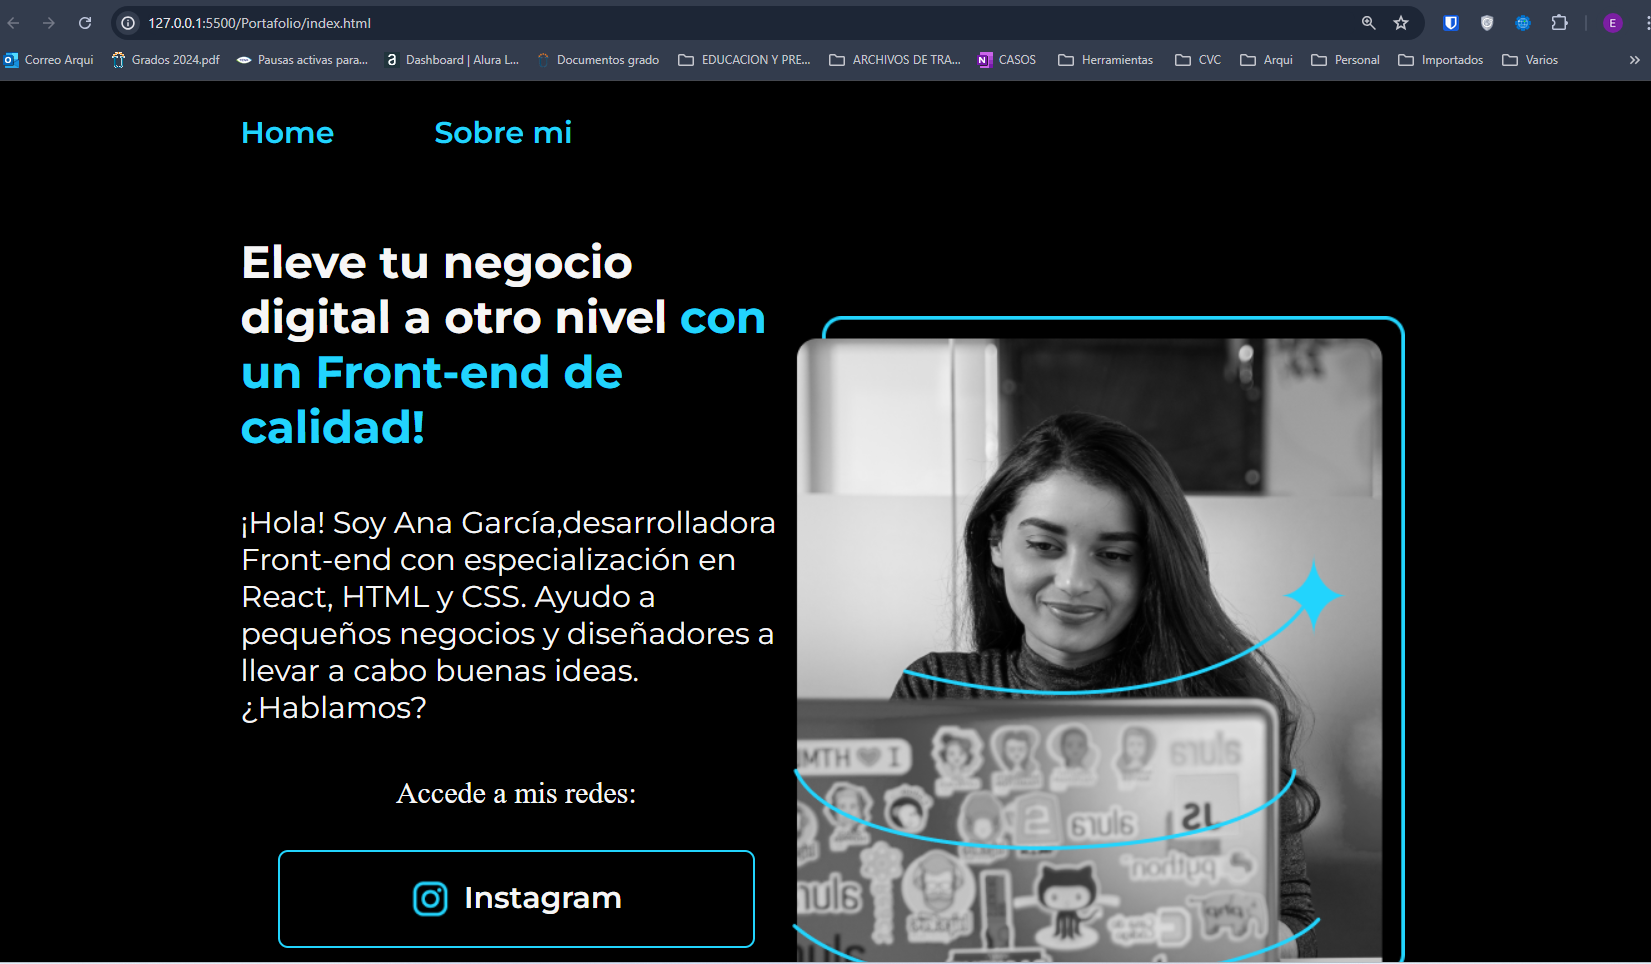Open Extensions puzzle piece menu
The height and width of the screenshot is (964, 1651).
pyautogui.click(x=1559, y=23)
